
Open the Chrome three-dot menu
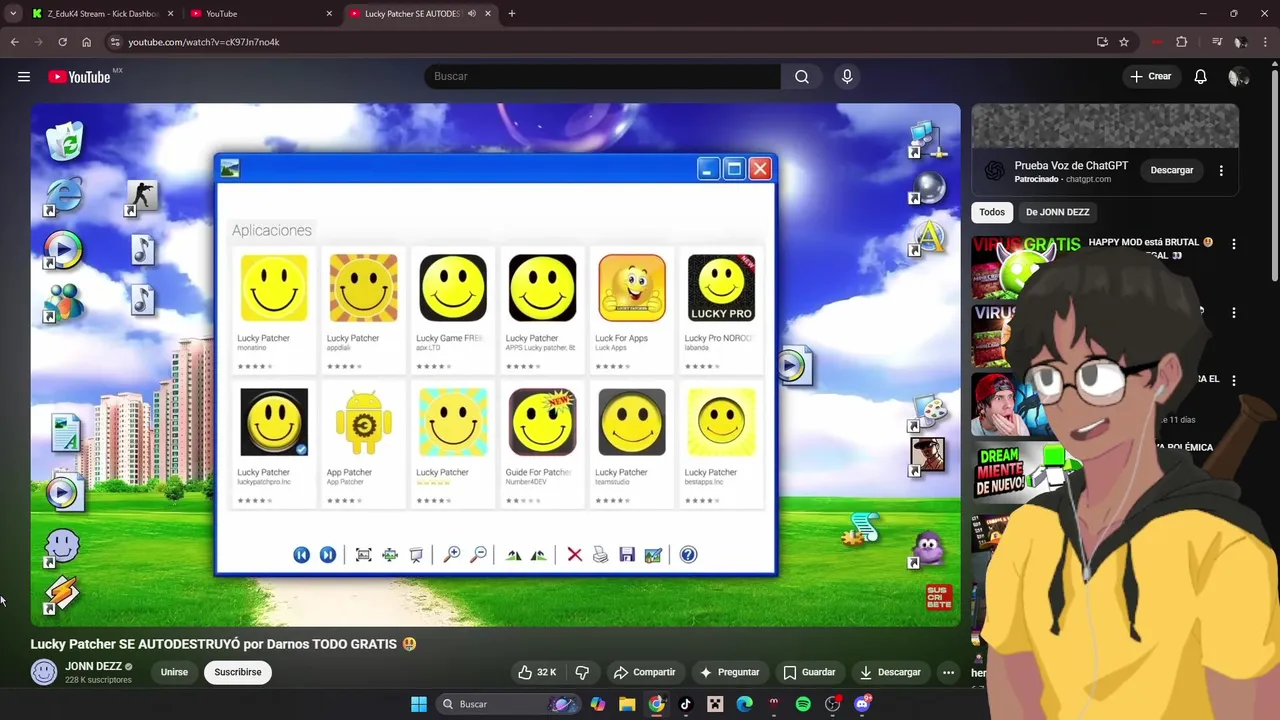tap(1266, 42)
